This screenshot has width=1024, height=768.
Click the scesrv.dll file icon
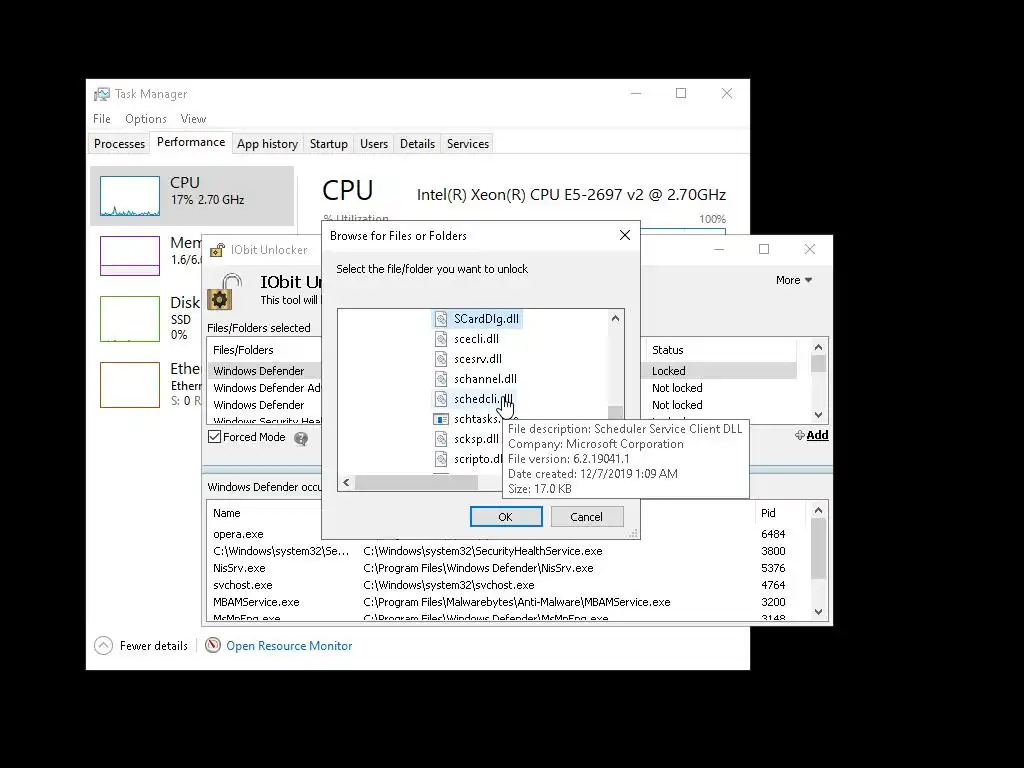coord(441,359)
